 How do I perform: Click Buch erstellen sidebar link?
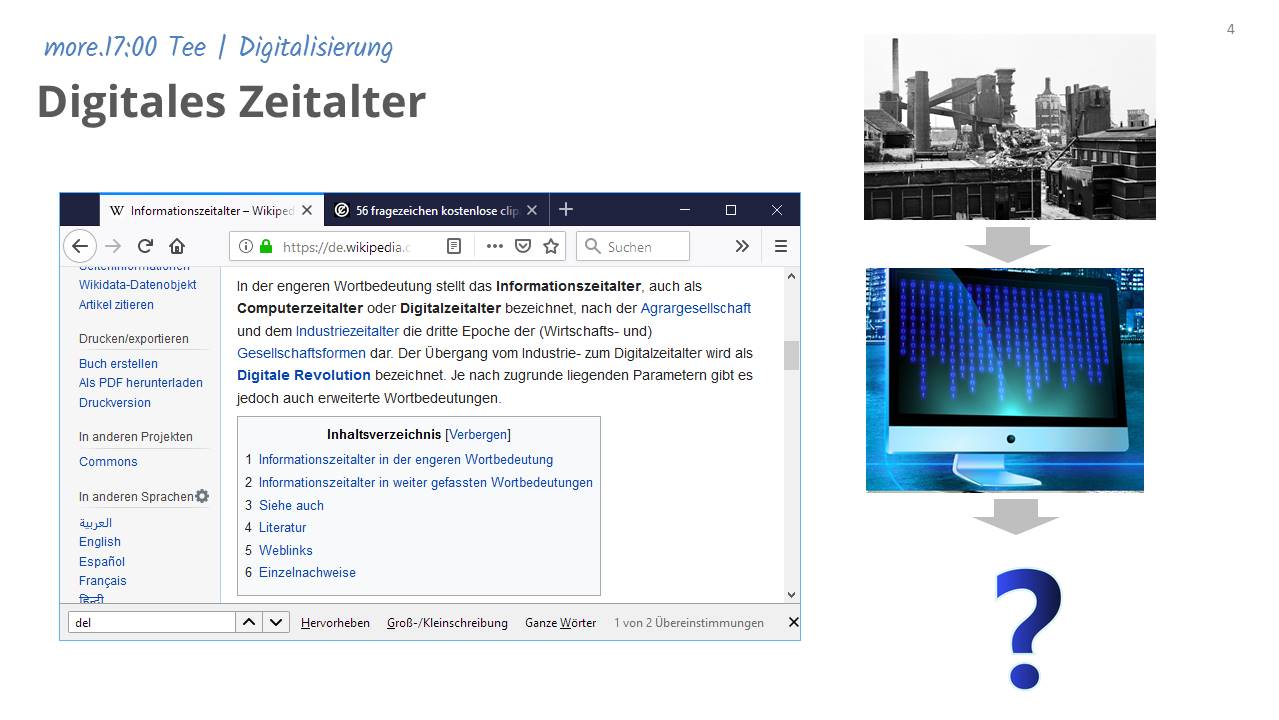pos(119,364)
